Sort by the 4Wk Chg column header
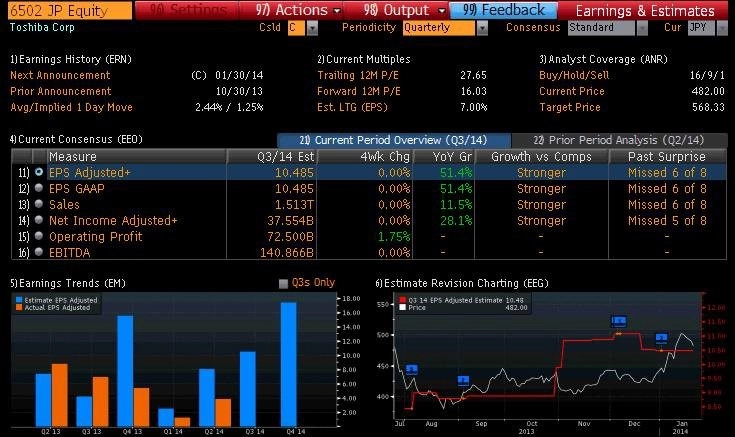The width and height of the screenshot is (735, 437). click(365, 157)
